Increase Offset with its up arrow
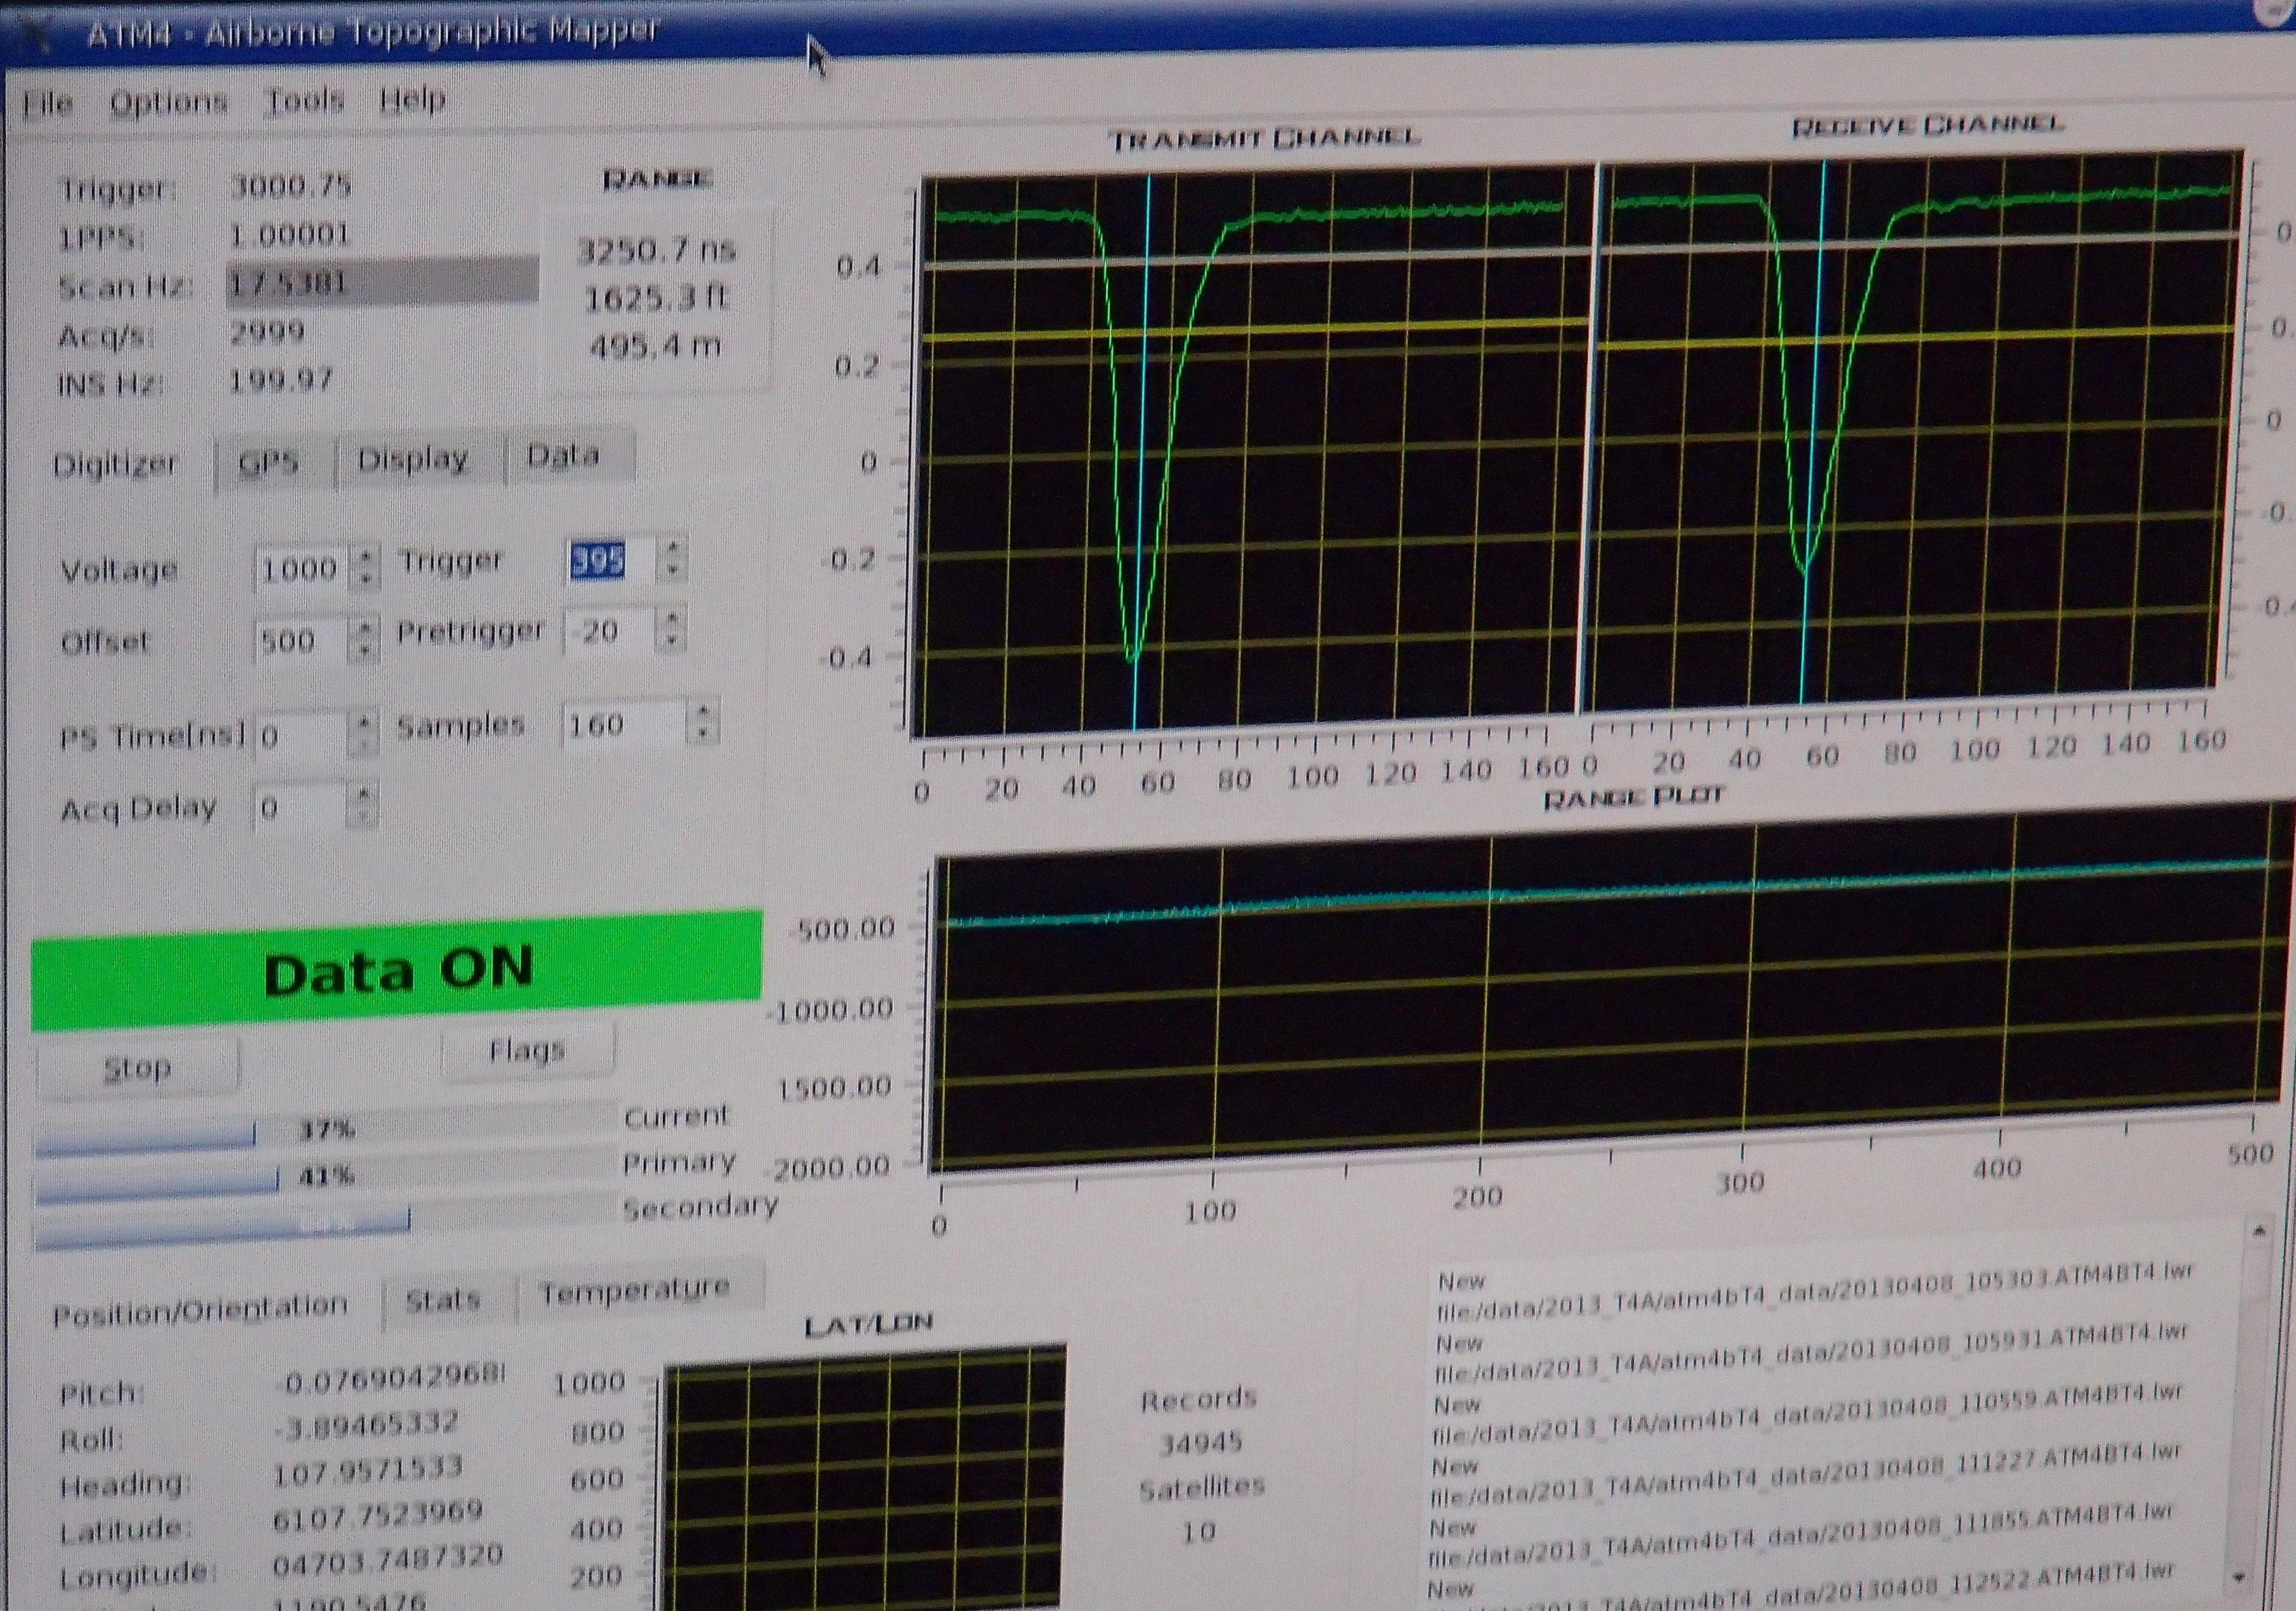The width and height of the screenshot is (2296, 1611). point(365,628)
